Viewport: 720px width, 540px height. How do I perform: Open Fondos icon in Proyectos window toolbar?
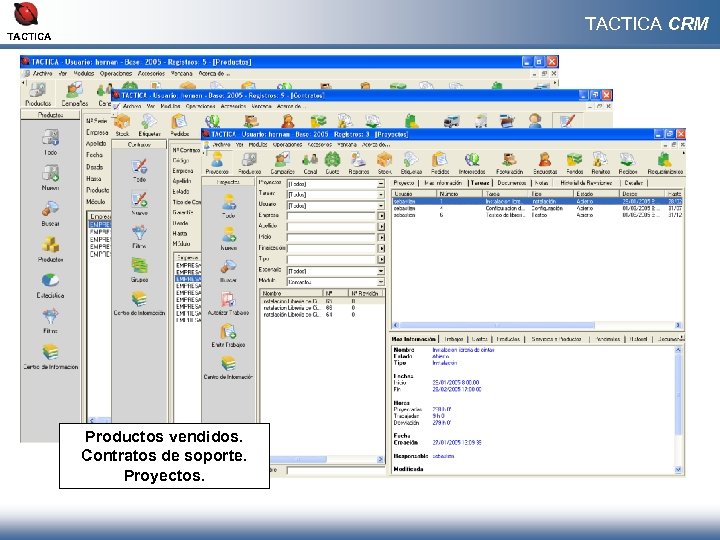tap(574, 163)
